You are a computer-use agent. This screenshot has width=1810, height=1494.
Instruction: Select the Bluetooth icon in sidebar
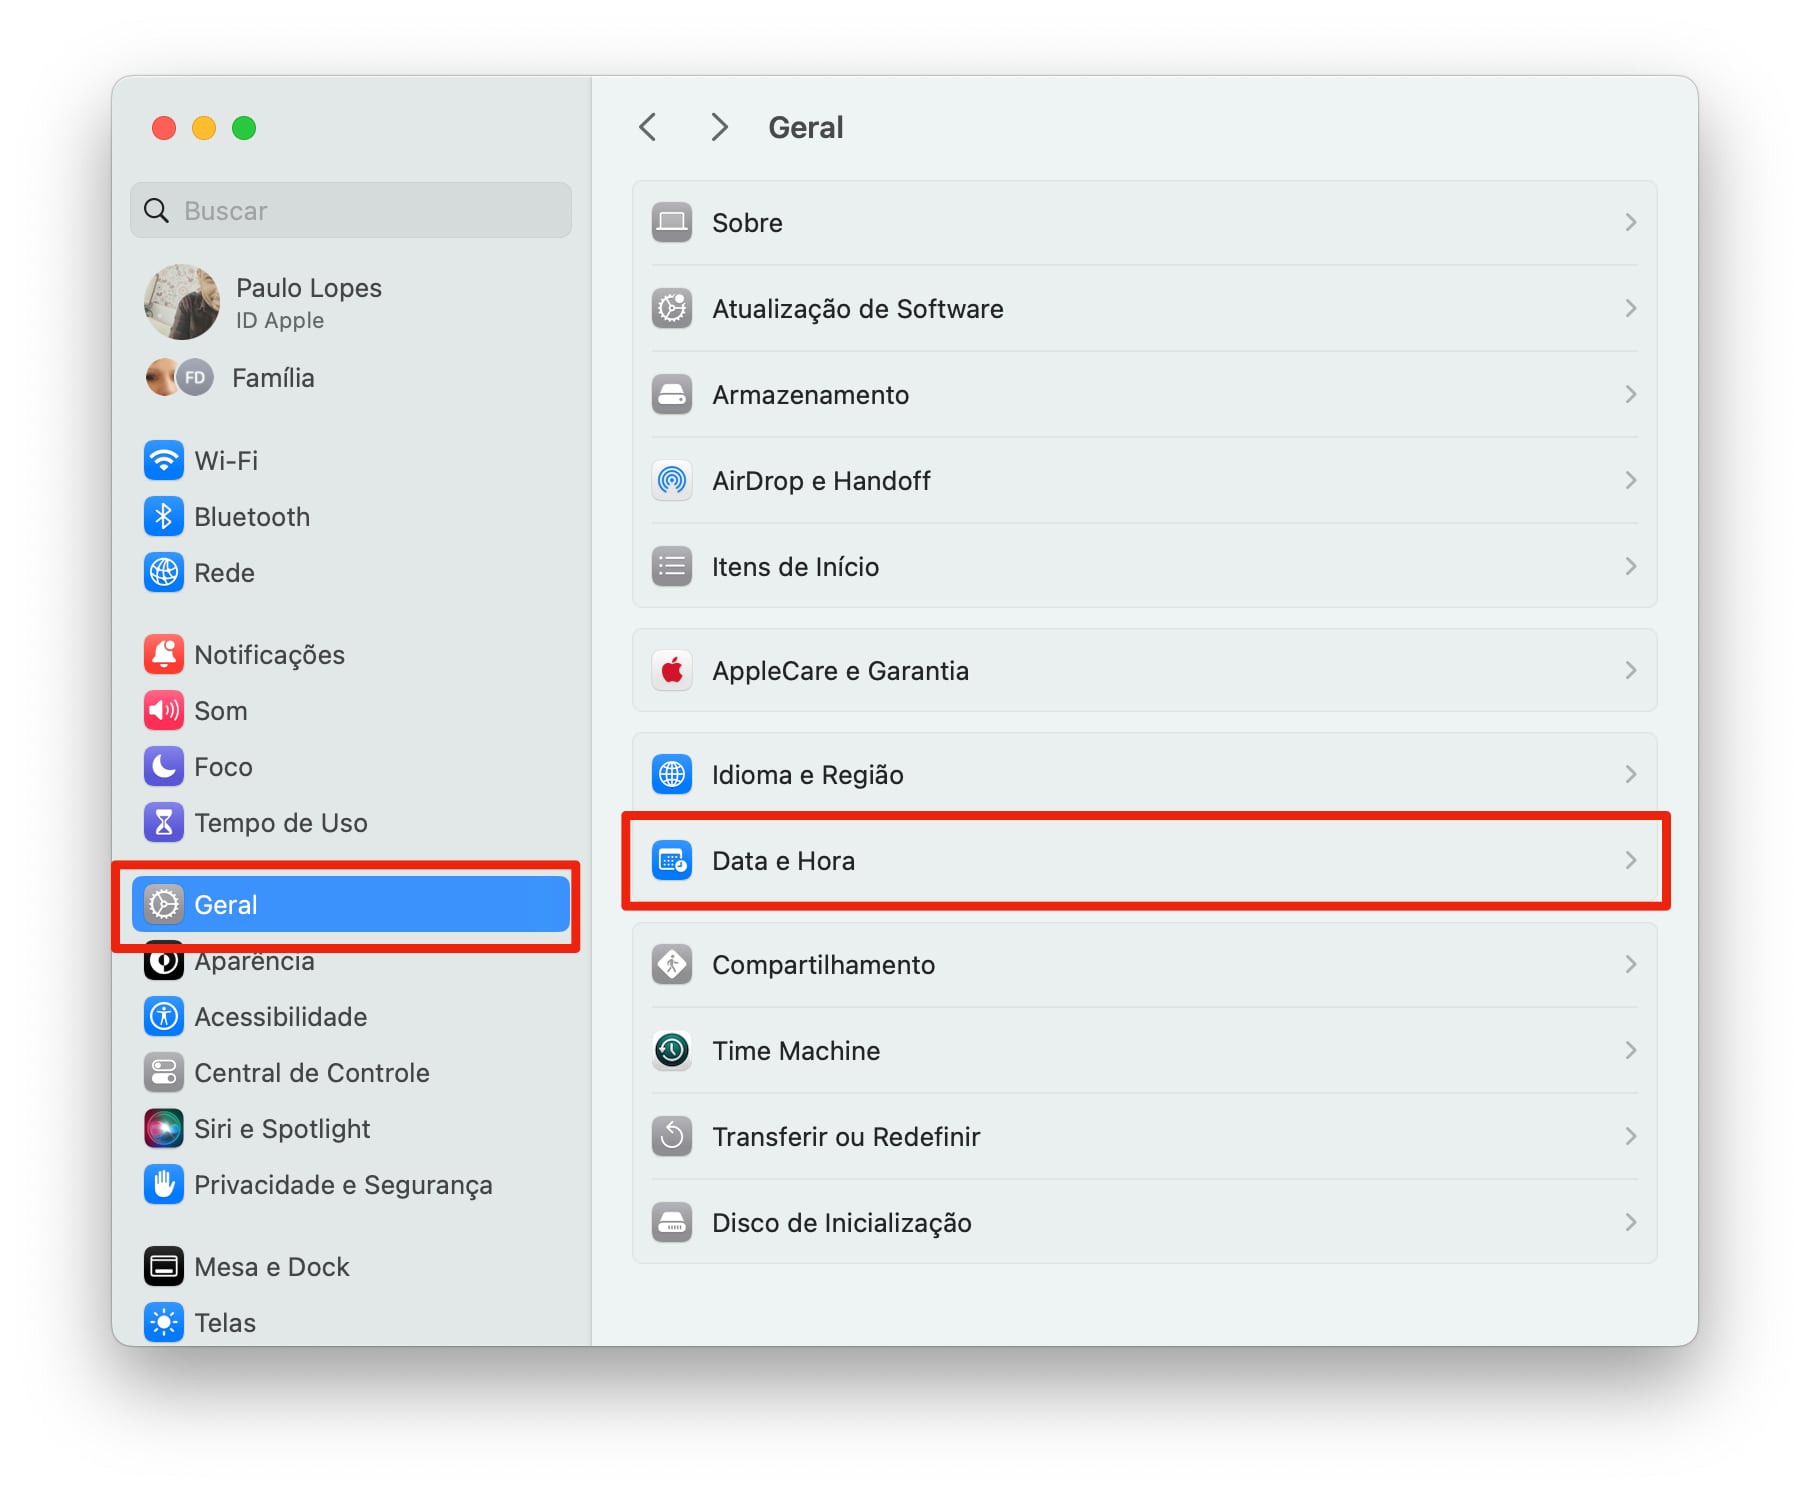(164, 516)
